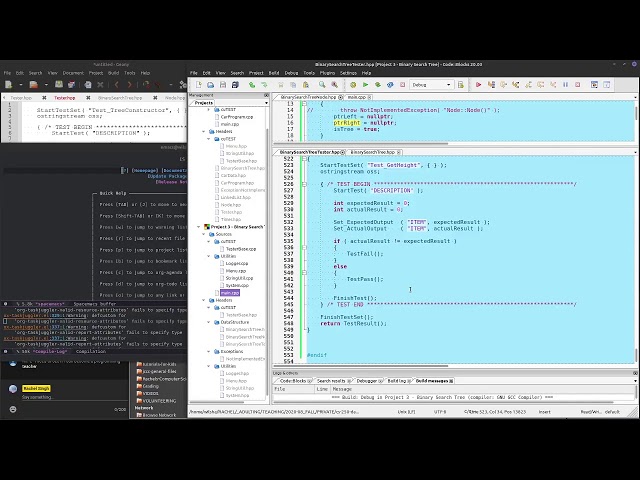
Task: Click Stop debugger red icon
Action: [578, 84]
